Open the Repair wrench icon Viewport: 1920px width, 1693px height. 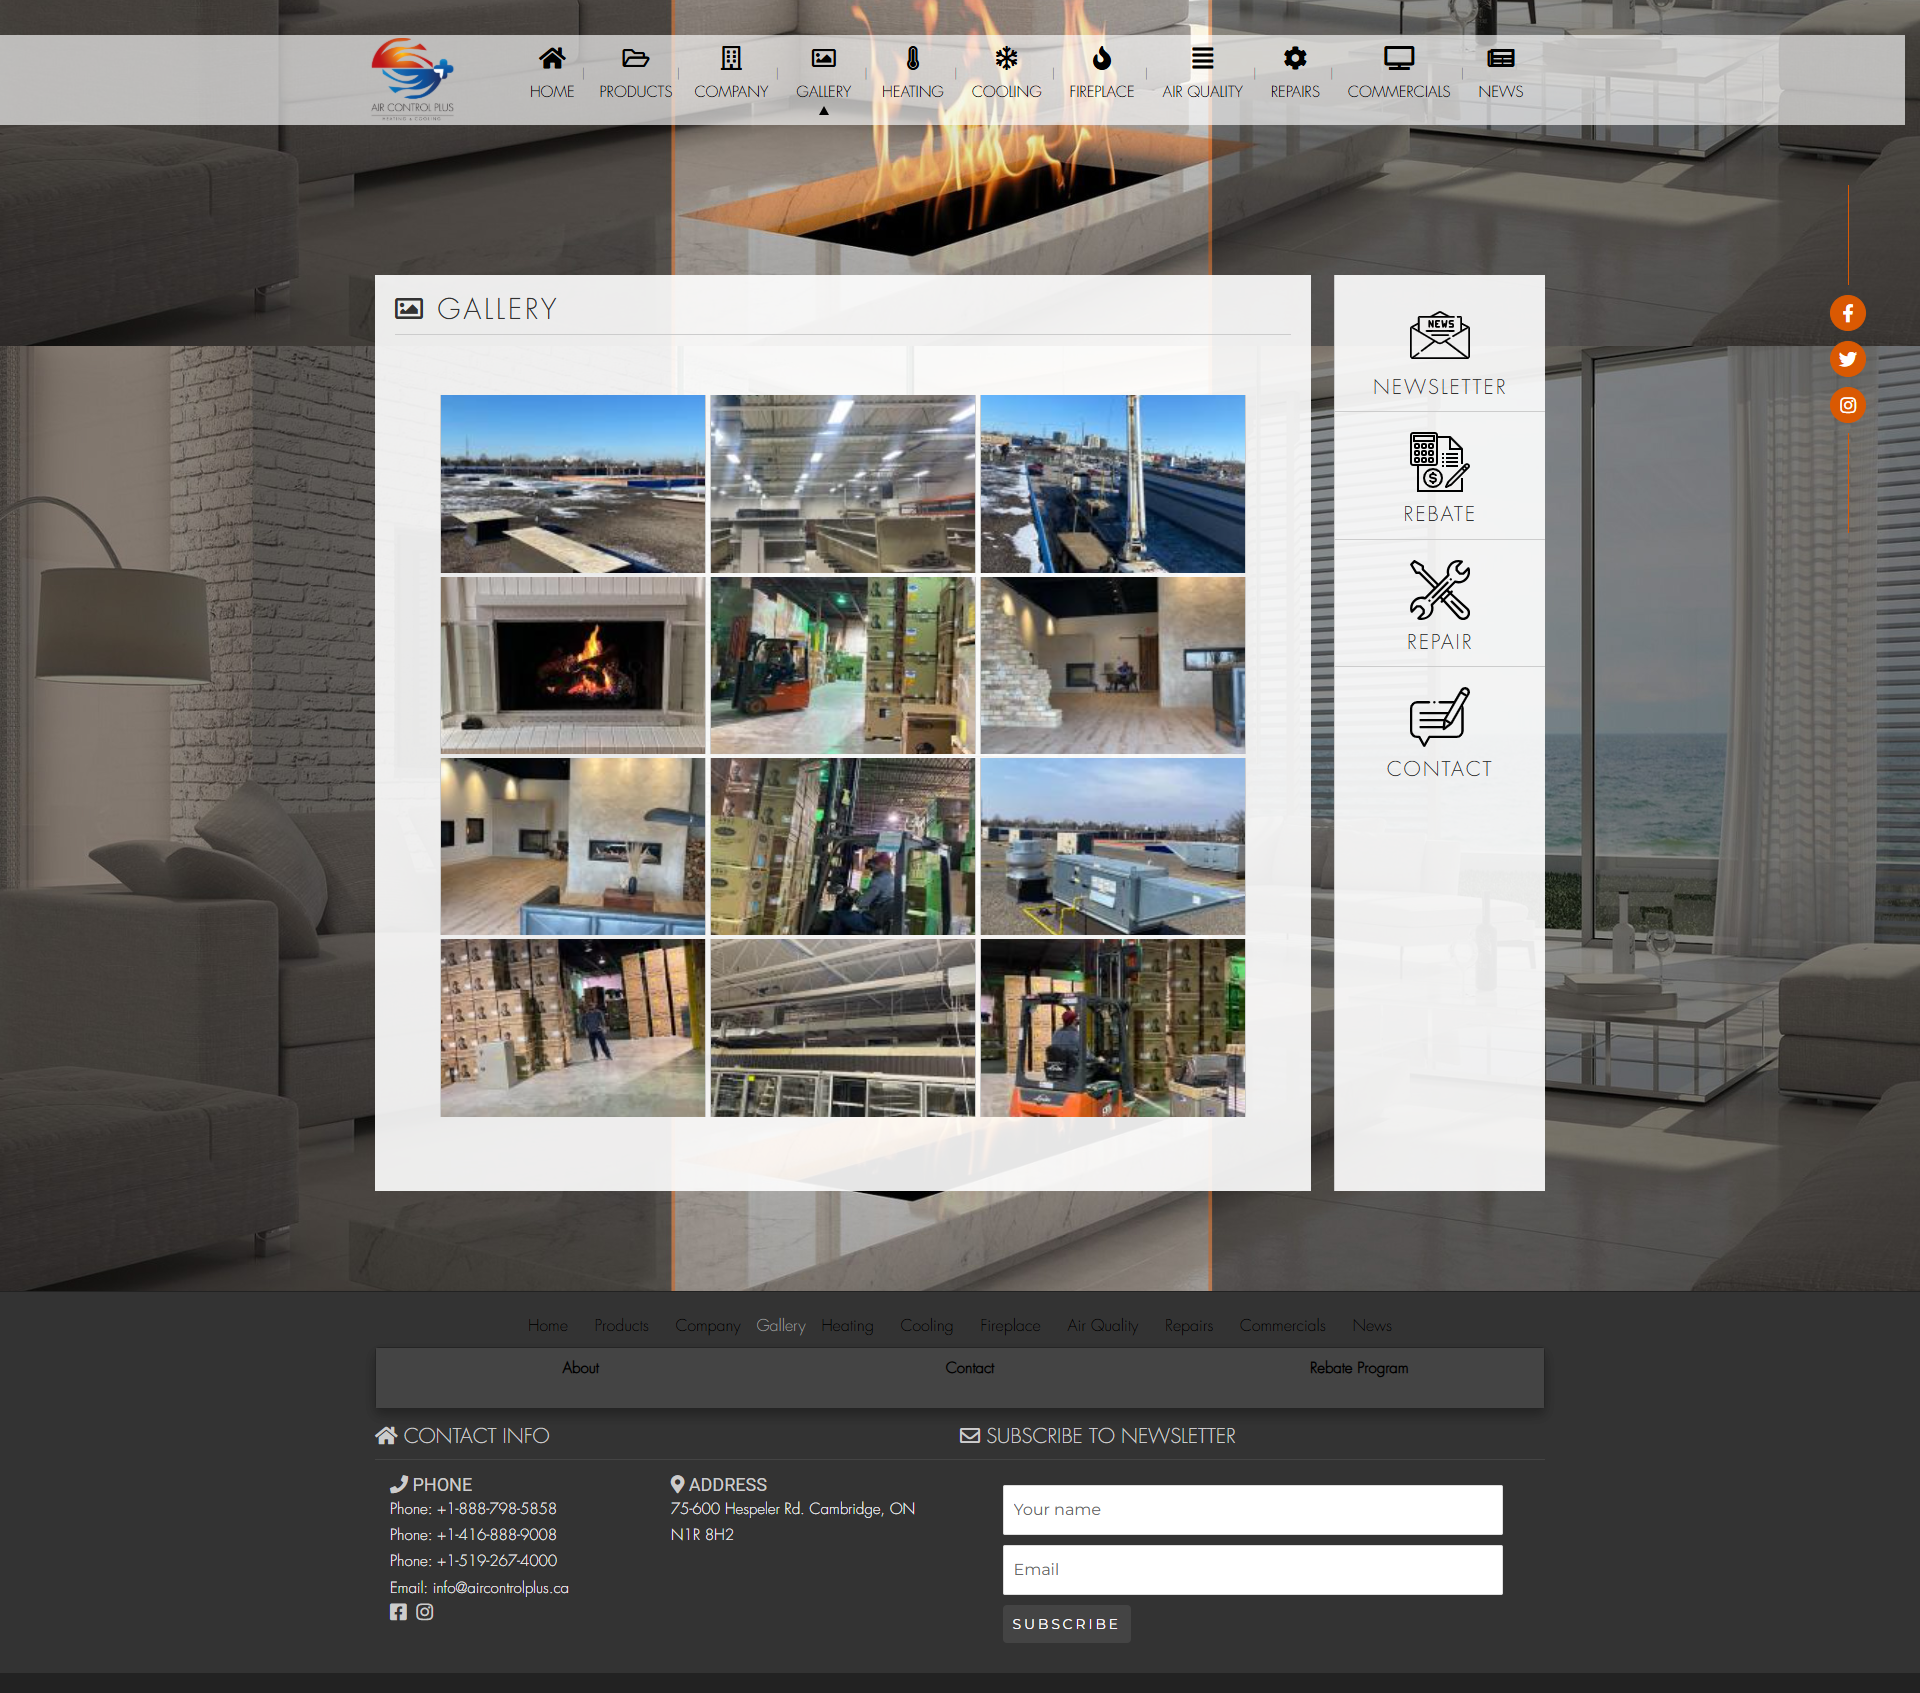(x=1438, y=589)
